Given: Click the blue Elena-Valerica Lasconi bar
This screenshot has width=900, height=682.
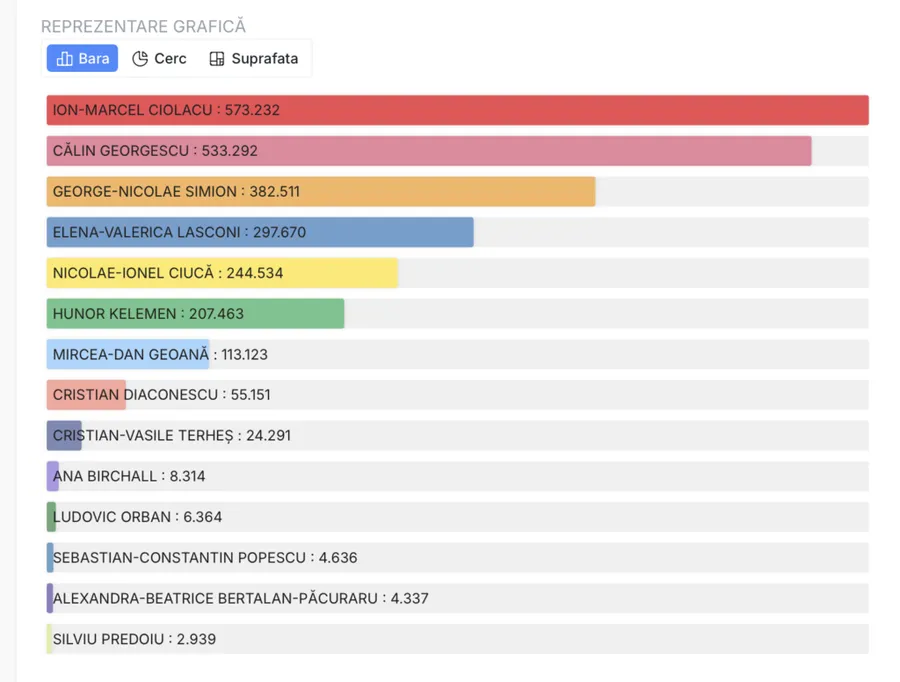Looking at the screenshot, I should point(260,232).
